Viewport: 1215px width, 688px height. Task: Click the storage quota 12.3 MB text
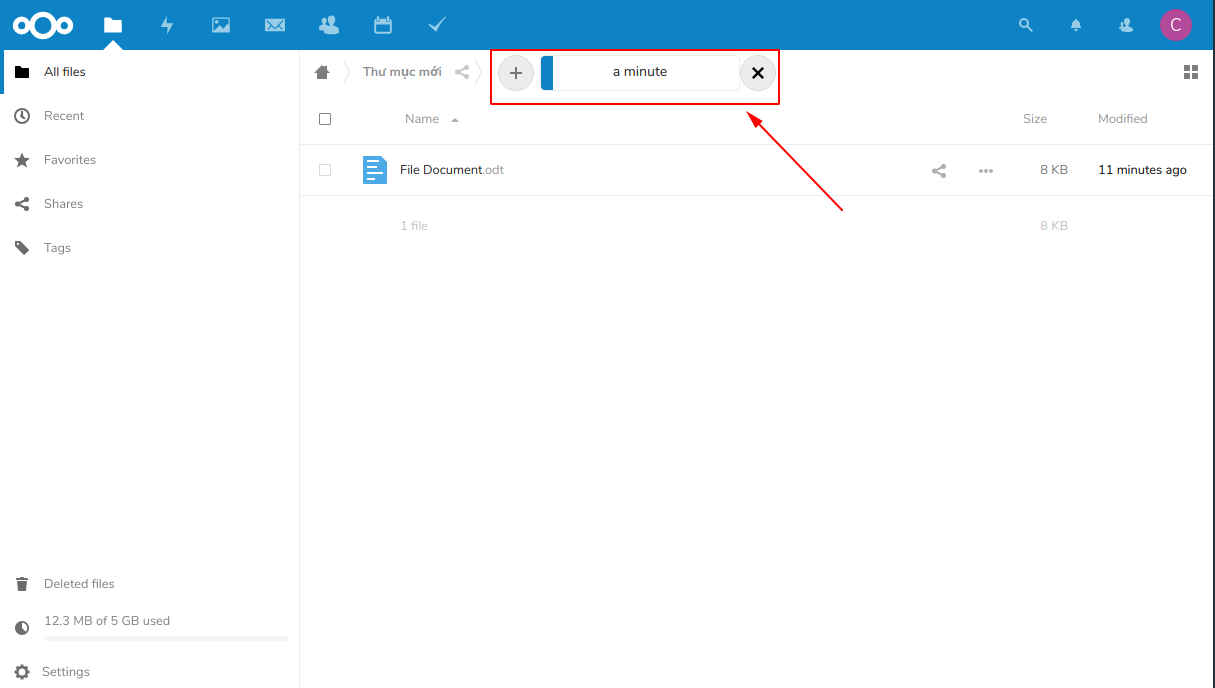(107, 621)
